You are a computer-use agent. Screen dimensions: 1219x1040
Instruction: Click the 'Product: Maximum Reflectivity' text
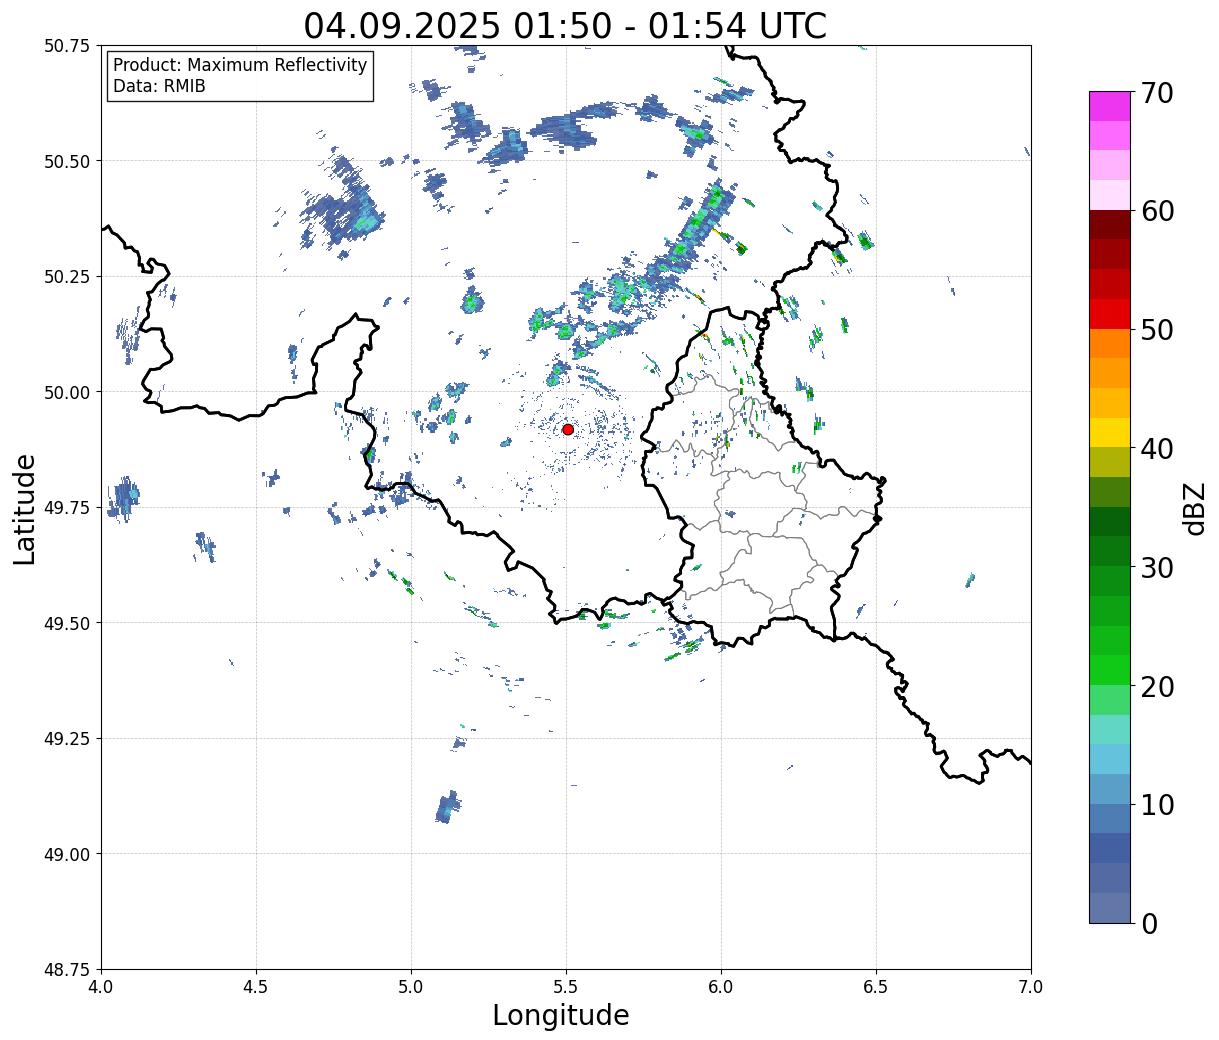(x=240, y=65)
